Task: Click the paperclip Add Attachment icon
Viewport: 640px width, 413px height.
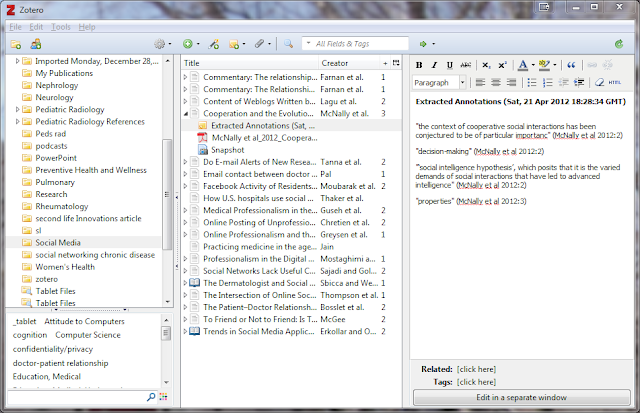Action: [260, 44]
